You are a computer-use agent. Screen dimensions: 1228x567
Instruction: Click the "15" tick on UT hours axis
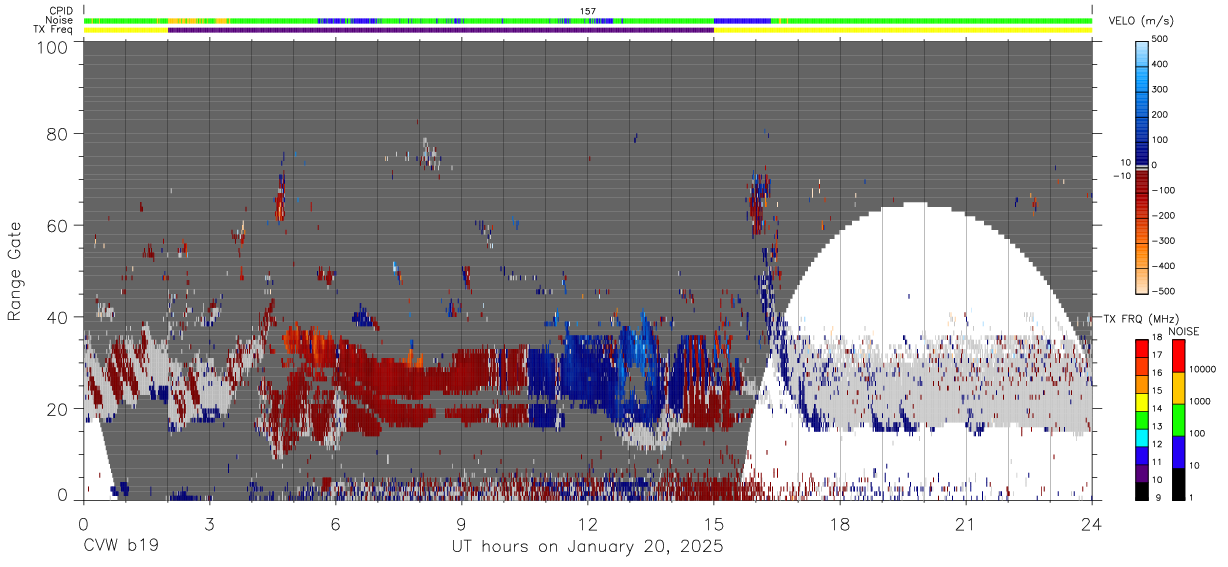click(714, 523)
